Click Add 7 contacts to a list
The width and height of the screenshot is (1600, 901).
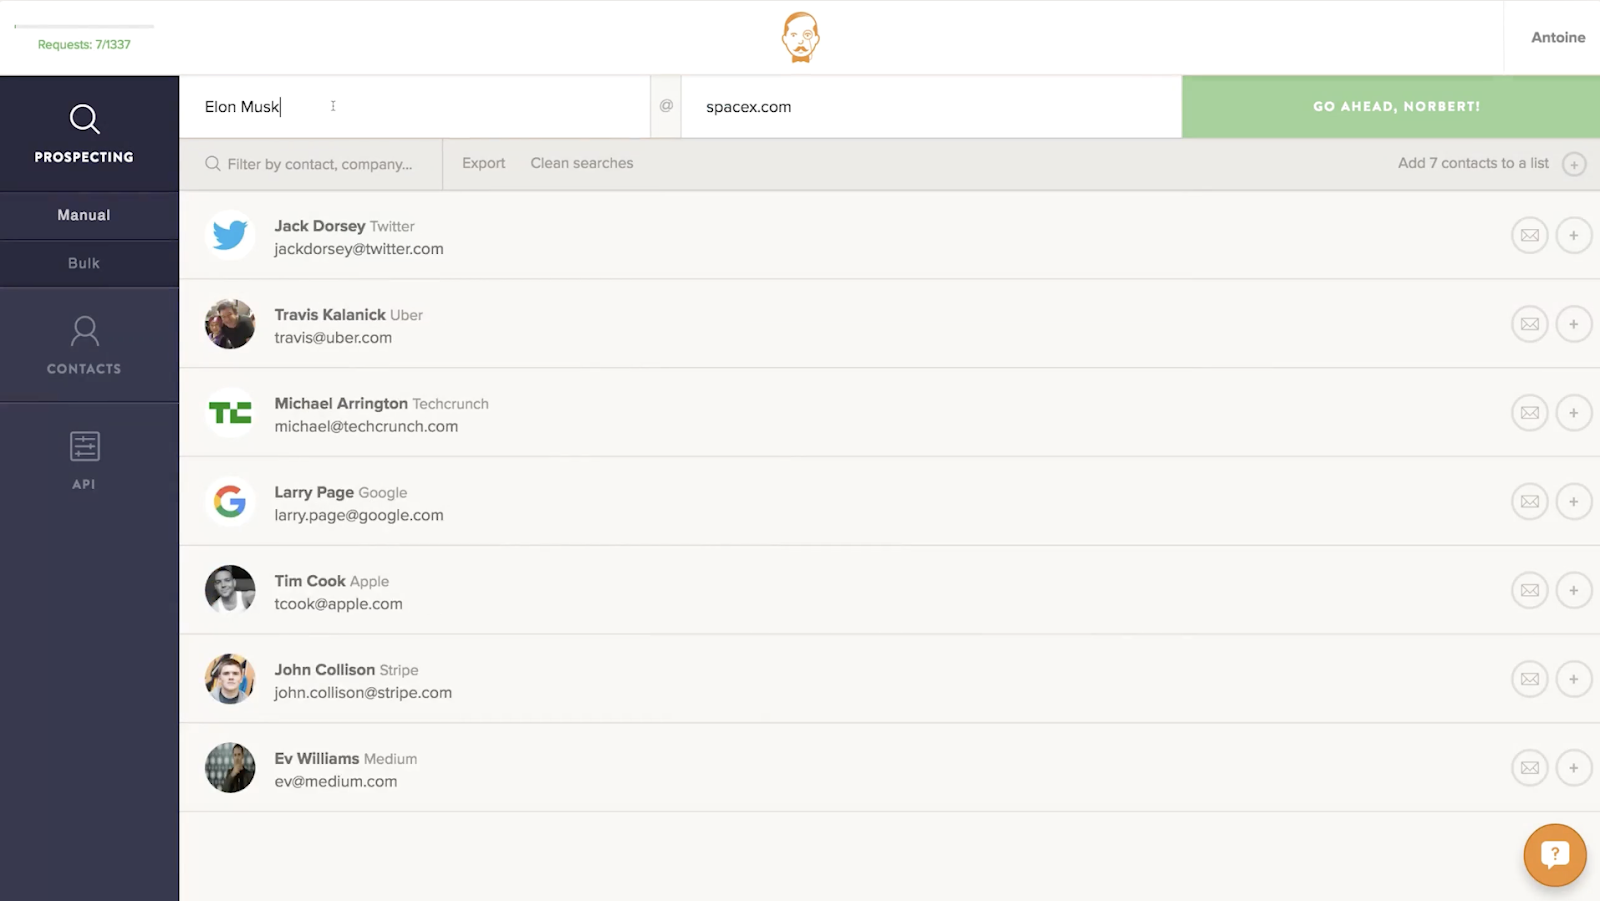pyautogui.click(x=1473, y=163)
